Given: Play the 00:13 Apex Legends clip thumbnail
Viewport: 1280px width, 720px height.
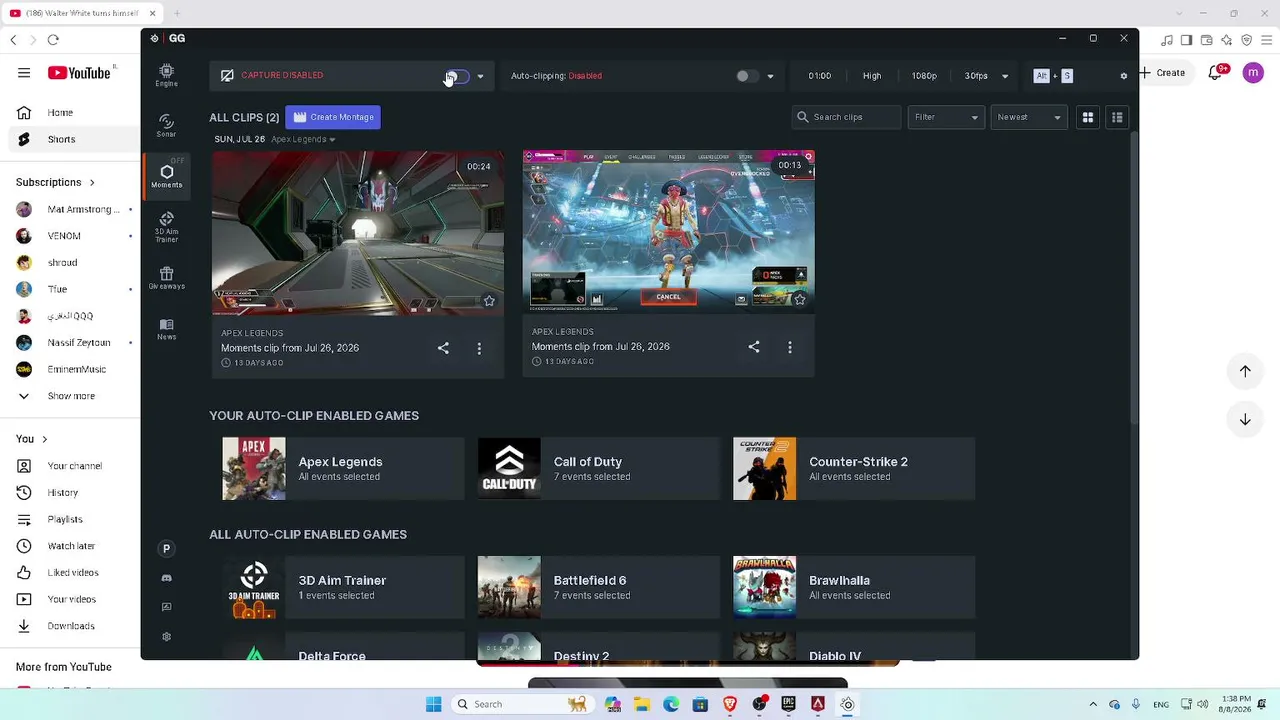Looking at the screenshot, I should tap(669, 232).
